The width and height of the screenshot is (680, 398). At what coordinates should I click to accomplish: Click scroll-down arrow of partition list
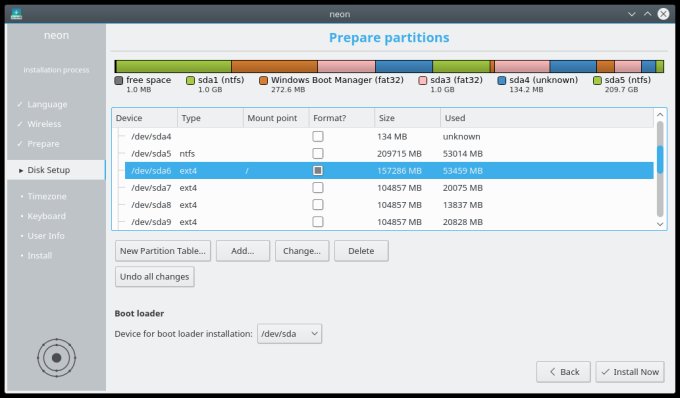coord(660,224)
